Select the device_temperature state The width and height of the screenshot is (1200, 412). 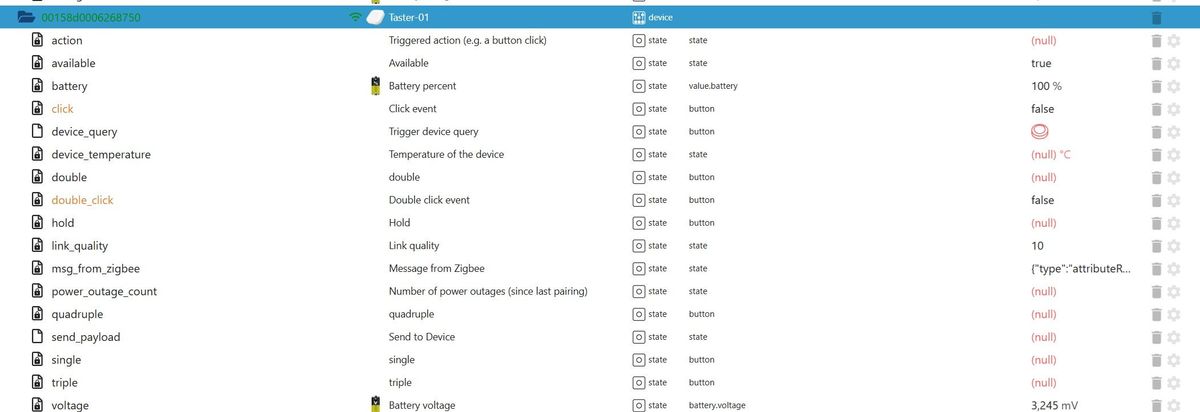(101, 155)
